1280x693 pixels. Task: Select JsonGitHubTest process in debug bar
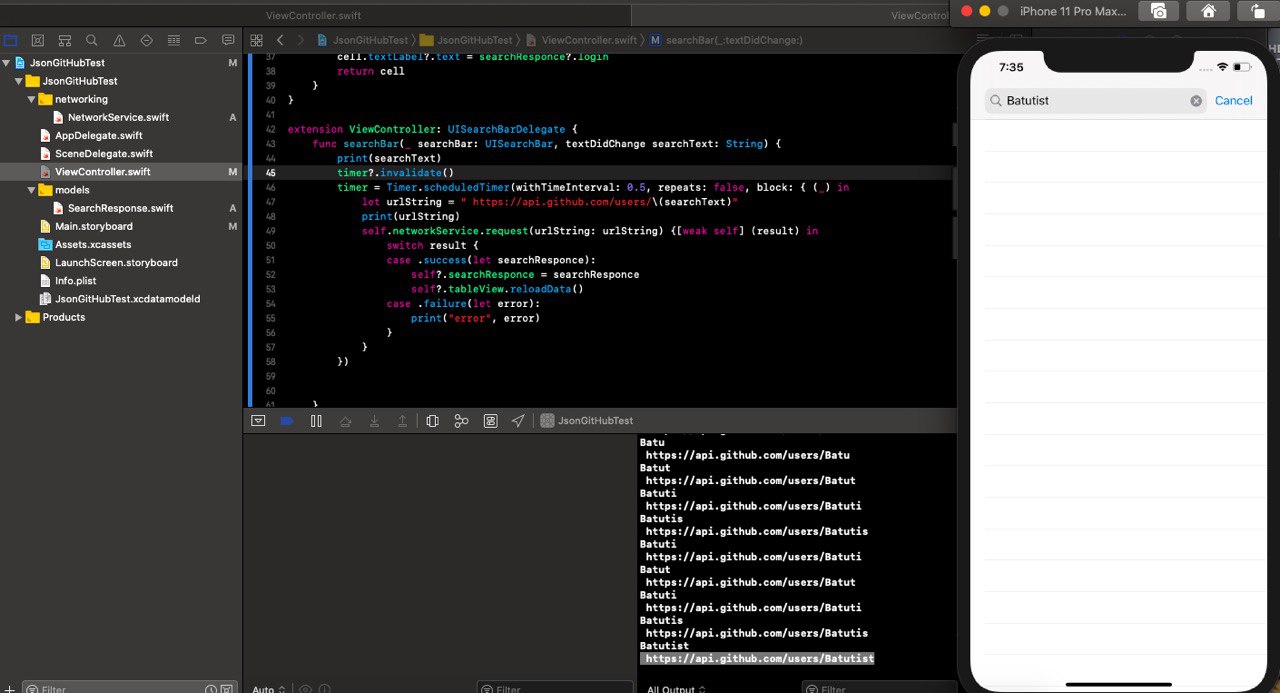(586, 421)
